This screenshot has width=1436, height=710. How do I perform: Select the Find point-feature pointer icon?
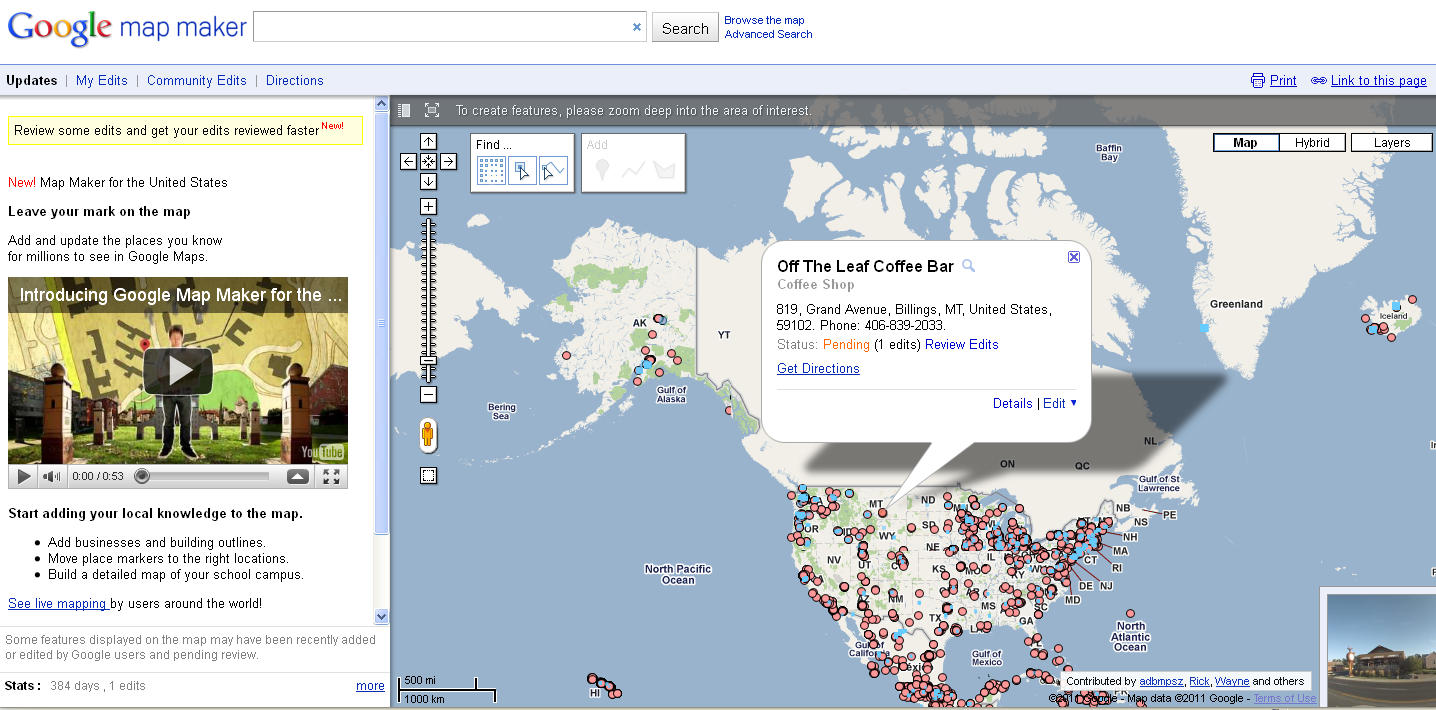(523, 171)
